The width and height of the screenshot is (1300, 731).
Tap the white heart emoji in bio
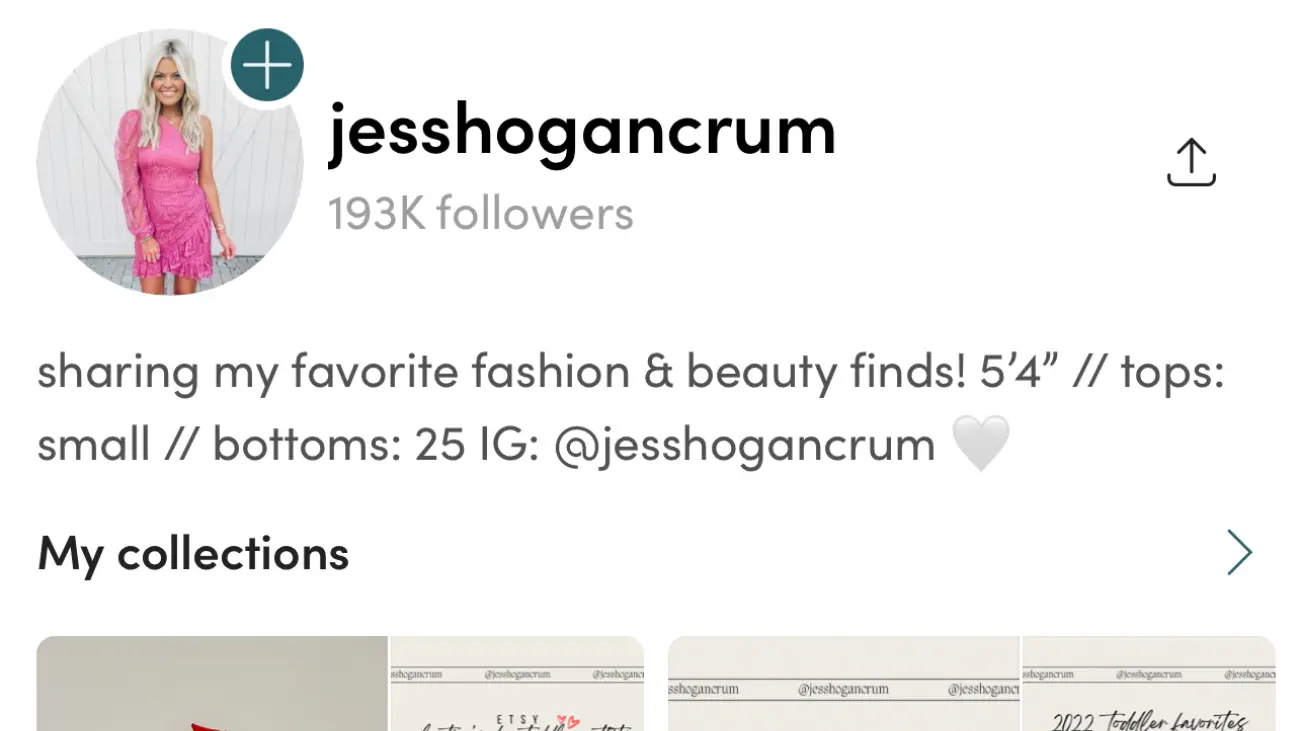980,444
